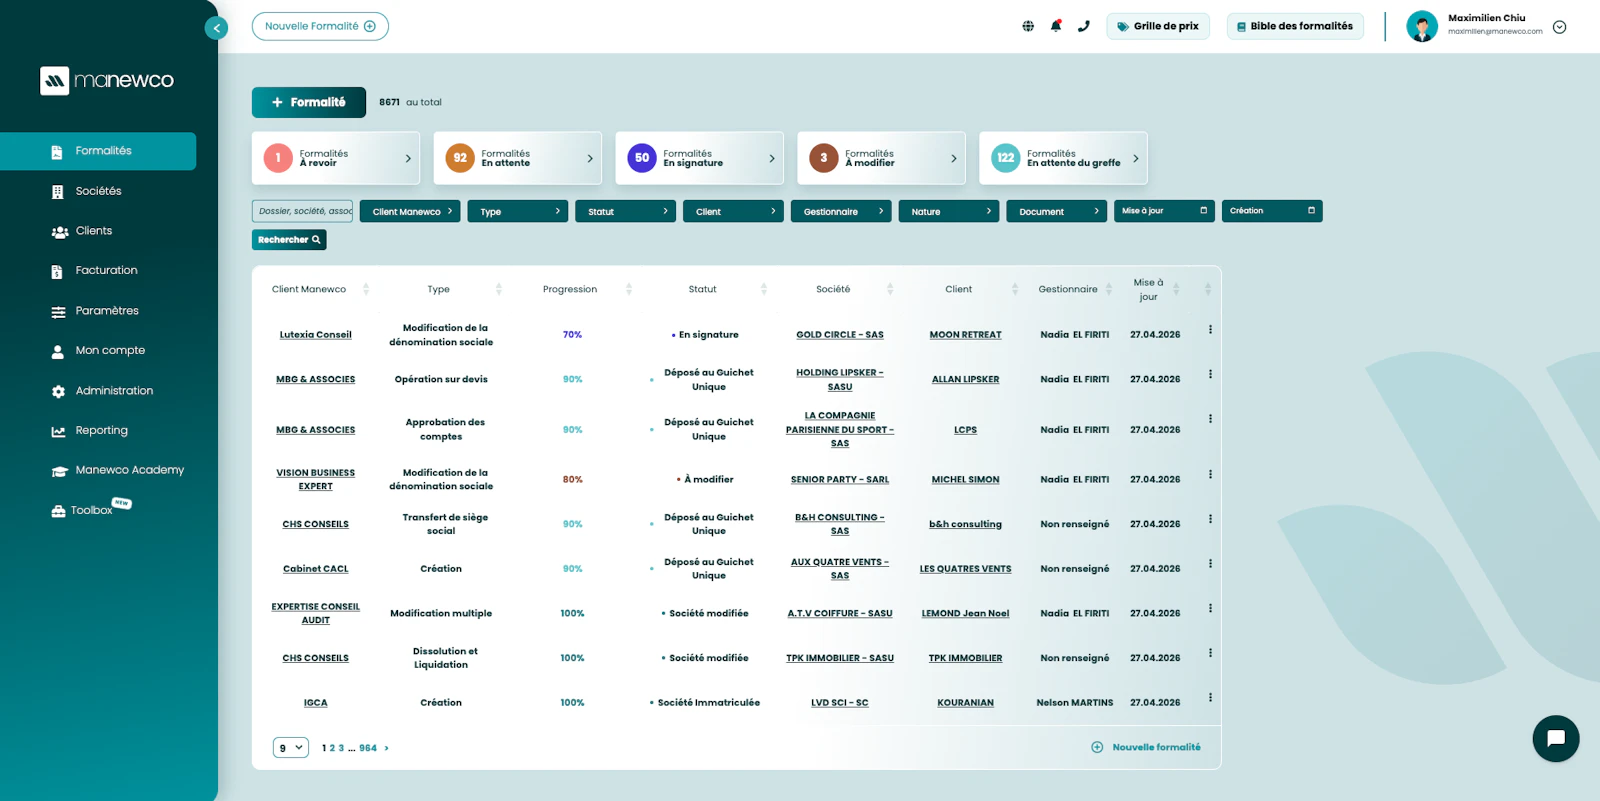
Task: Open the Nature filter dropdown
Action: (949, 211)
